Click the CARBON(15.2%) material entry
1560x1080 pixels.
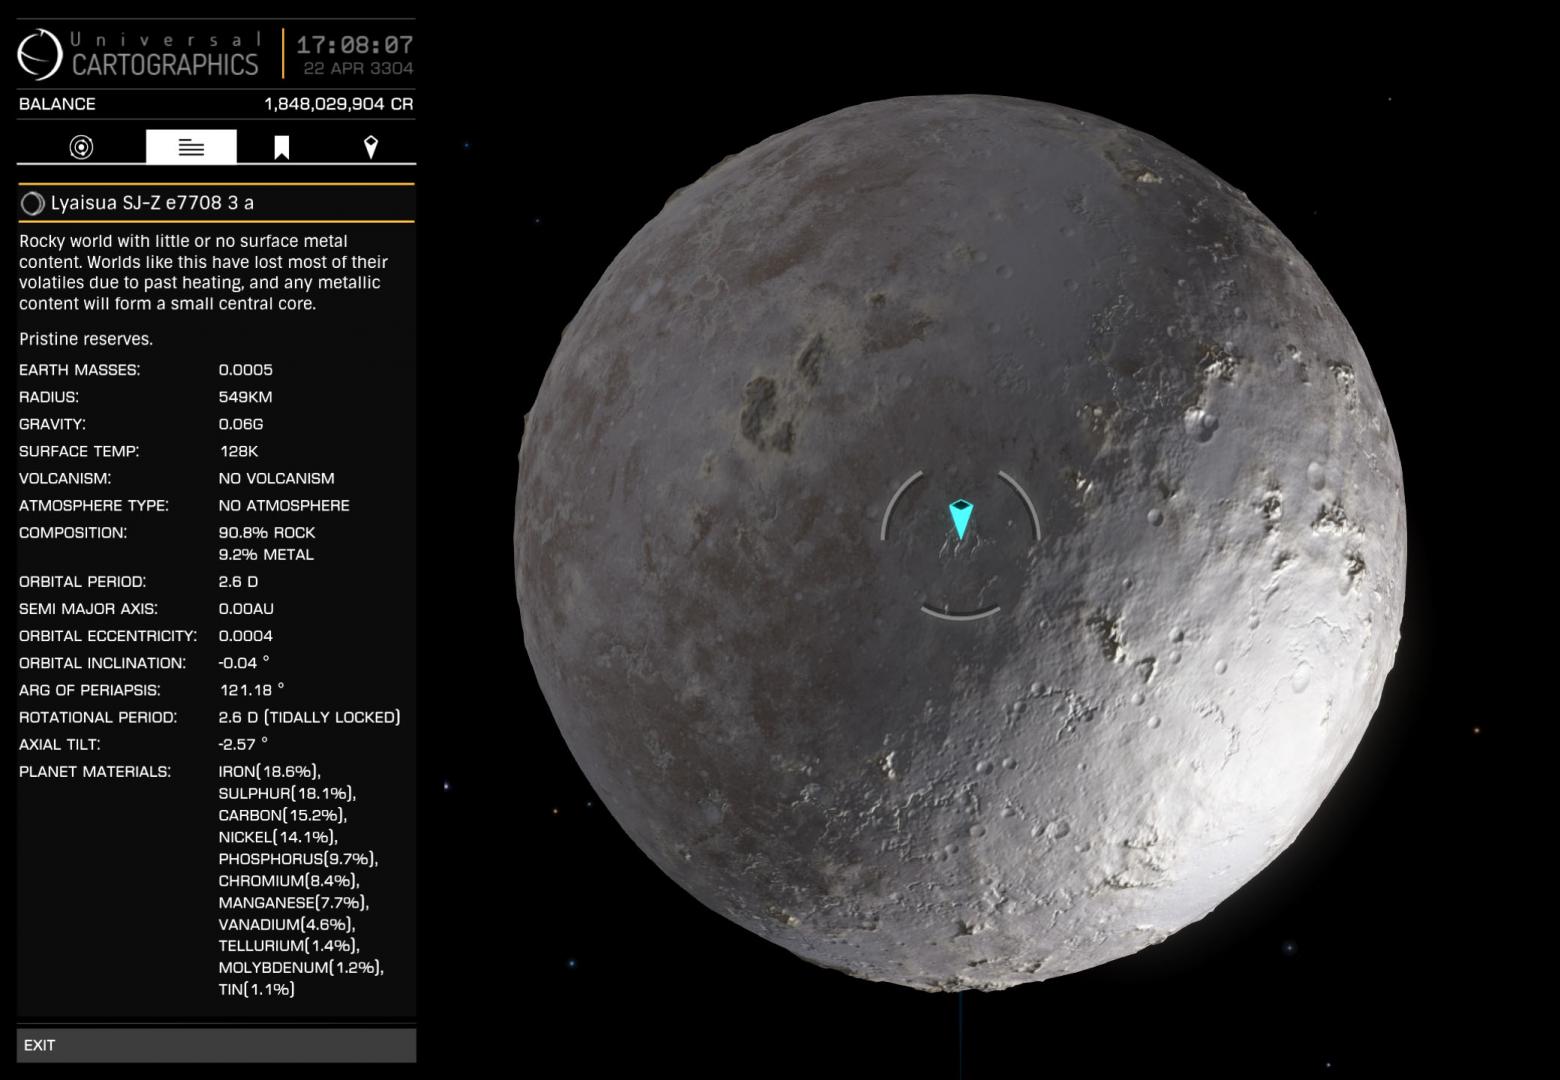pos(283,816)
